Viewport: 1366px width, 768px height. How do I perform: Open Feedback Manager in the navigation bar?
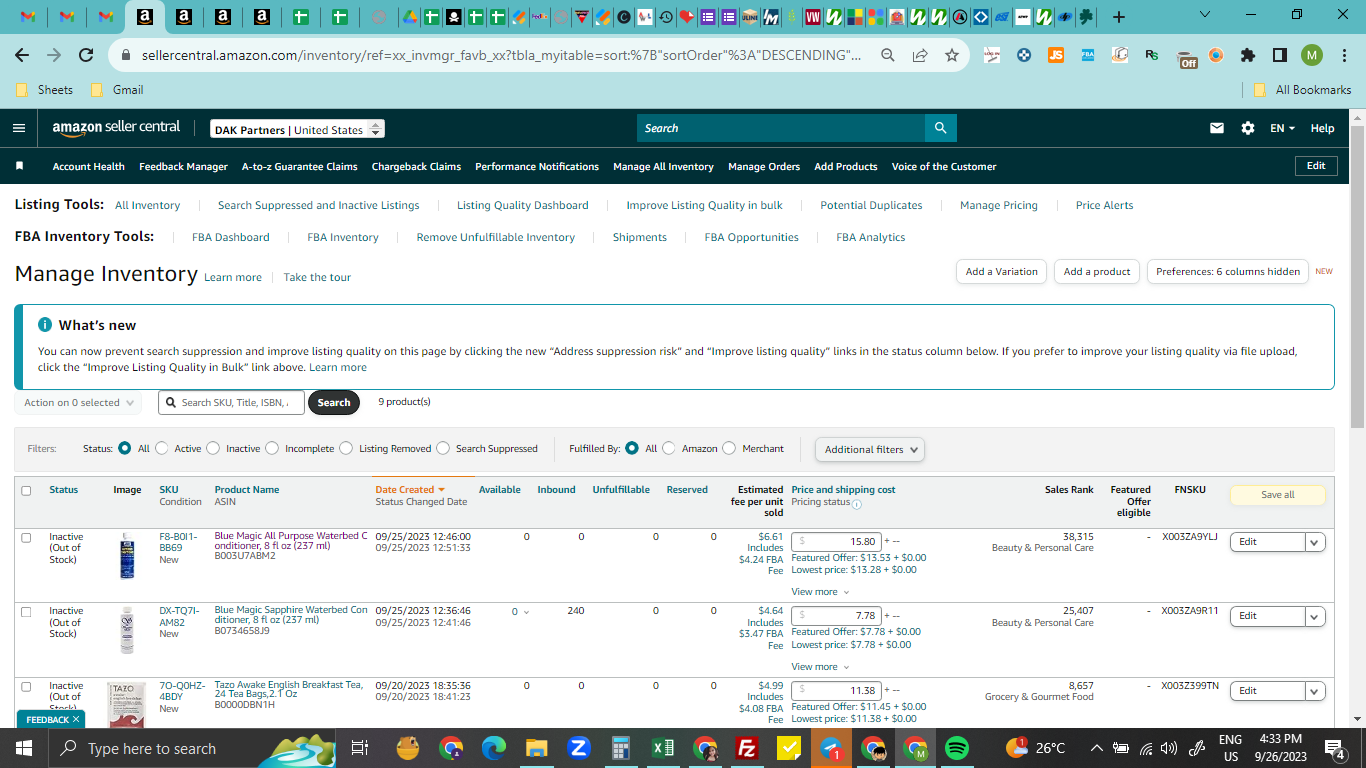click(183, 167)
